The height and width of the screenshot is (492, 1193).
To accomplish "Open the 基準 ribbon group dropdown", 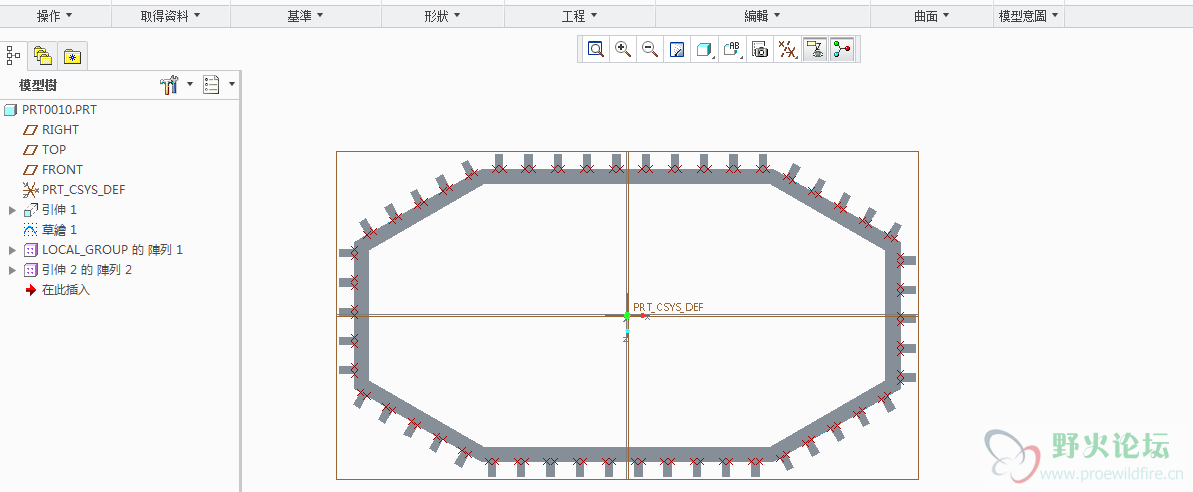I will (305, 16).
